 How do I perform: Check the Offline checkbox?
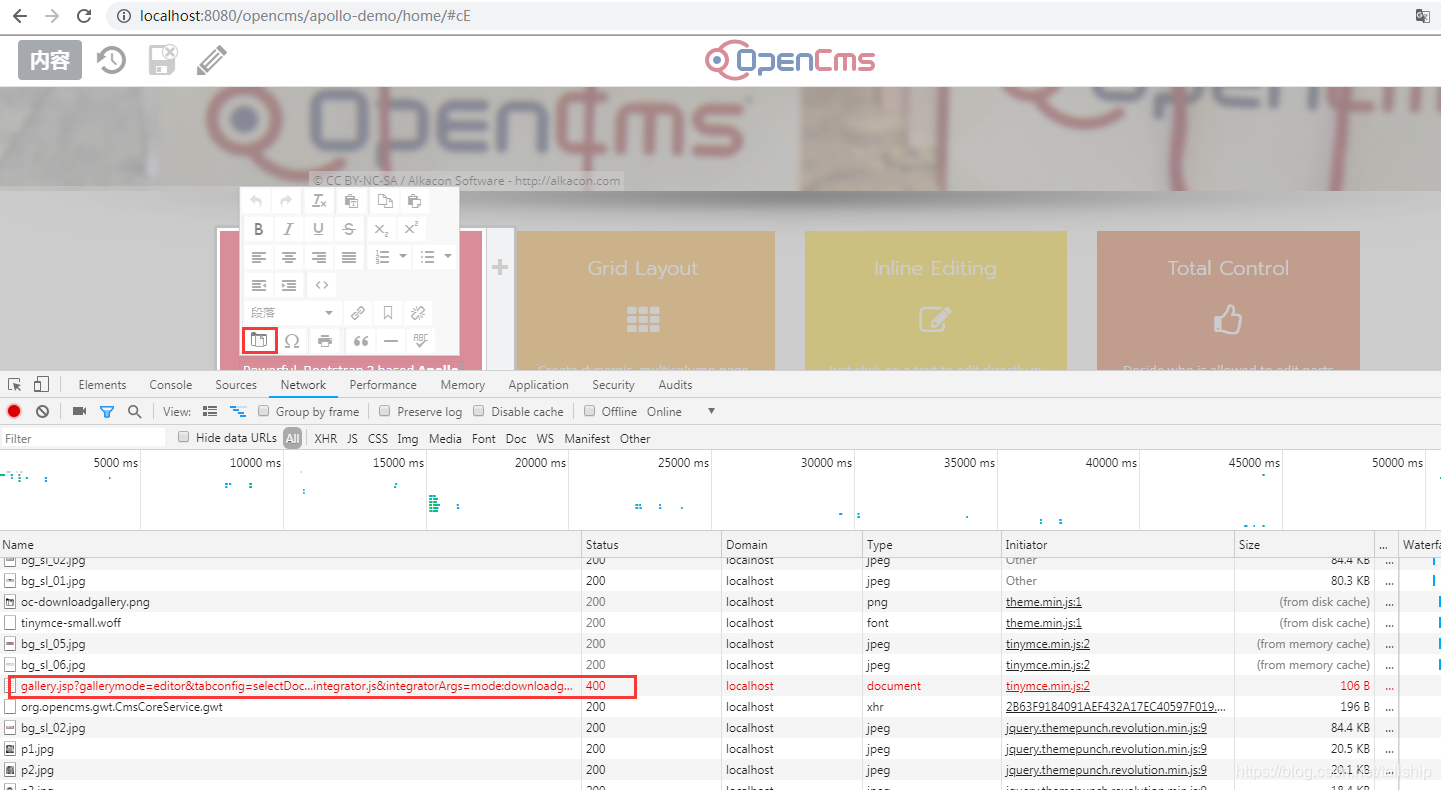(x=590, y=411)
